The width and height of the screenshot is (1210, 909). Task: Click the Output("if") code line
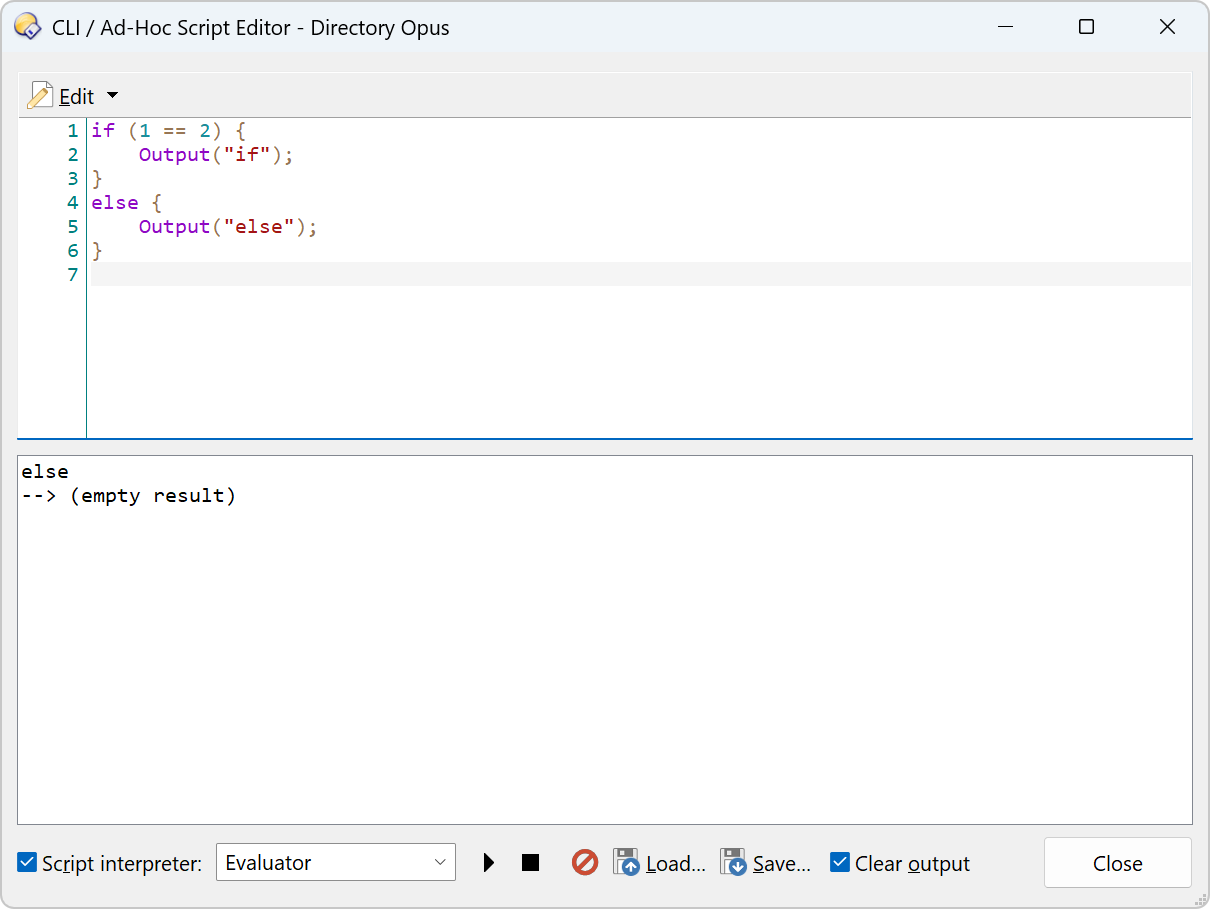coord(215,155)
